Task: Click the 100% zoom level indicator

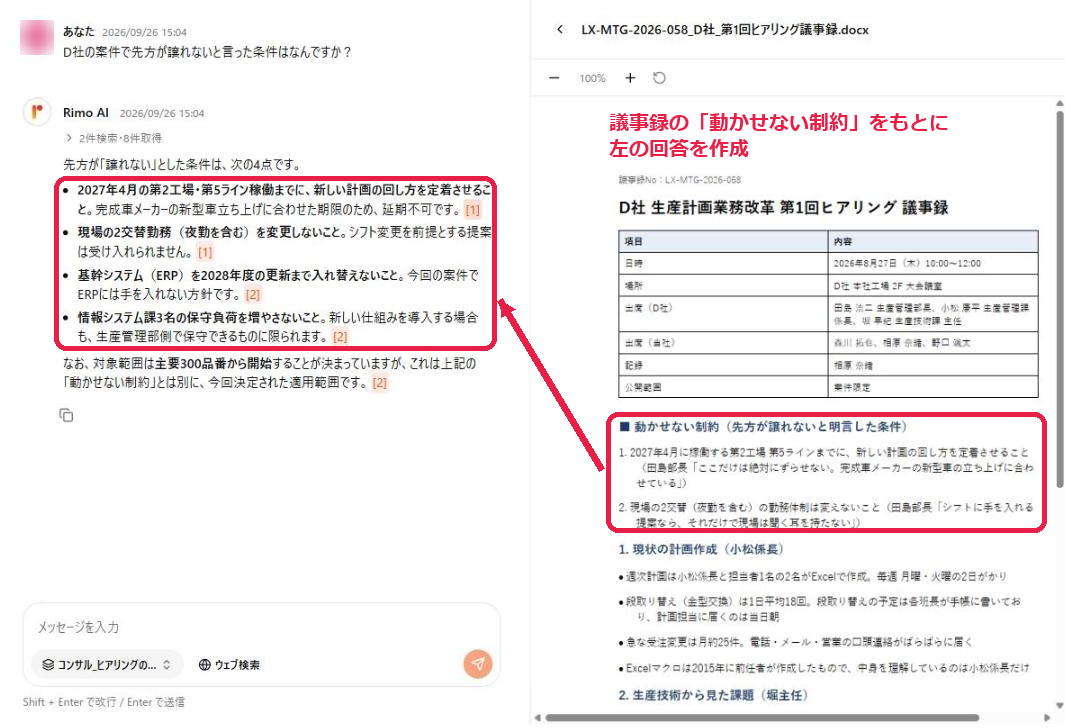Action: (592, 78)
